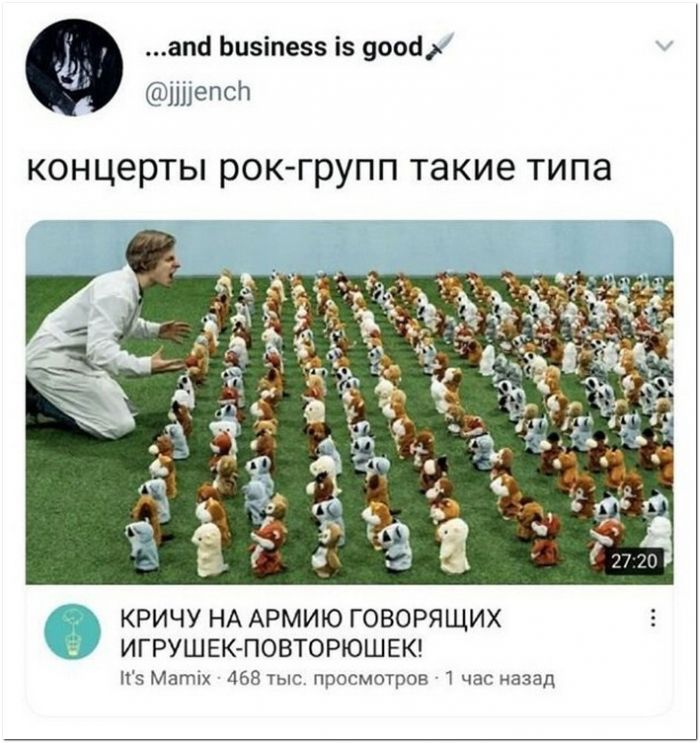Open the title line "КРИЧУ НА АРМИЮ ГОВОРЯЩИХ"
Image resolution: width=700 pixels, height=743 pixels.
[x=311, y=618]
